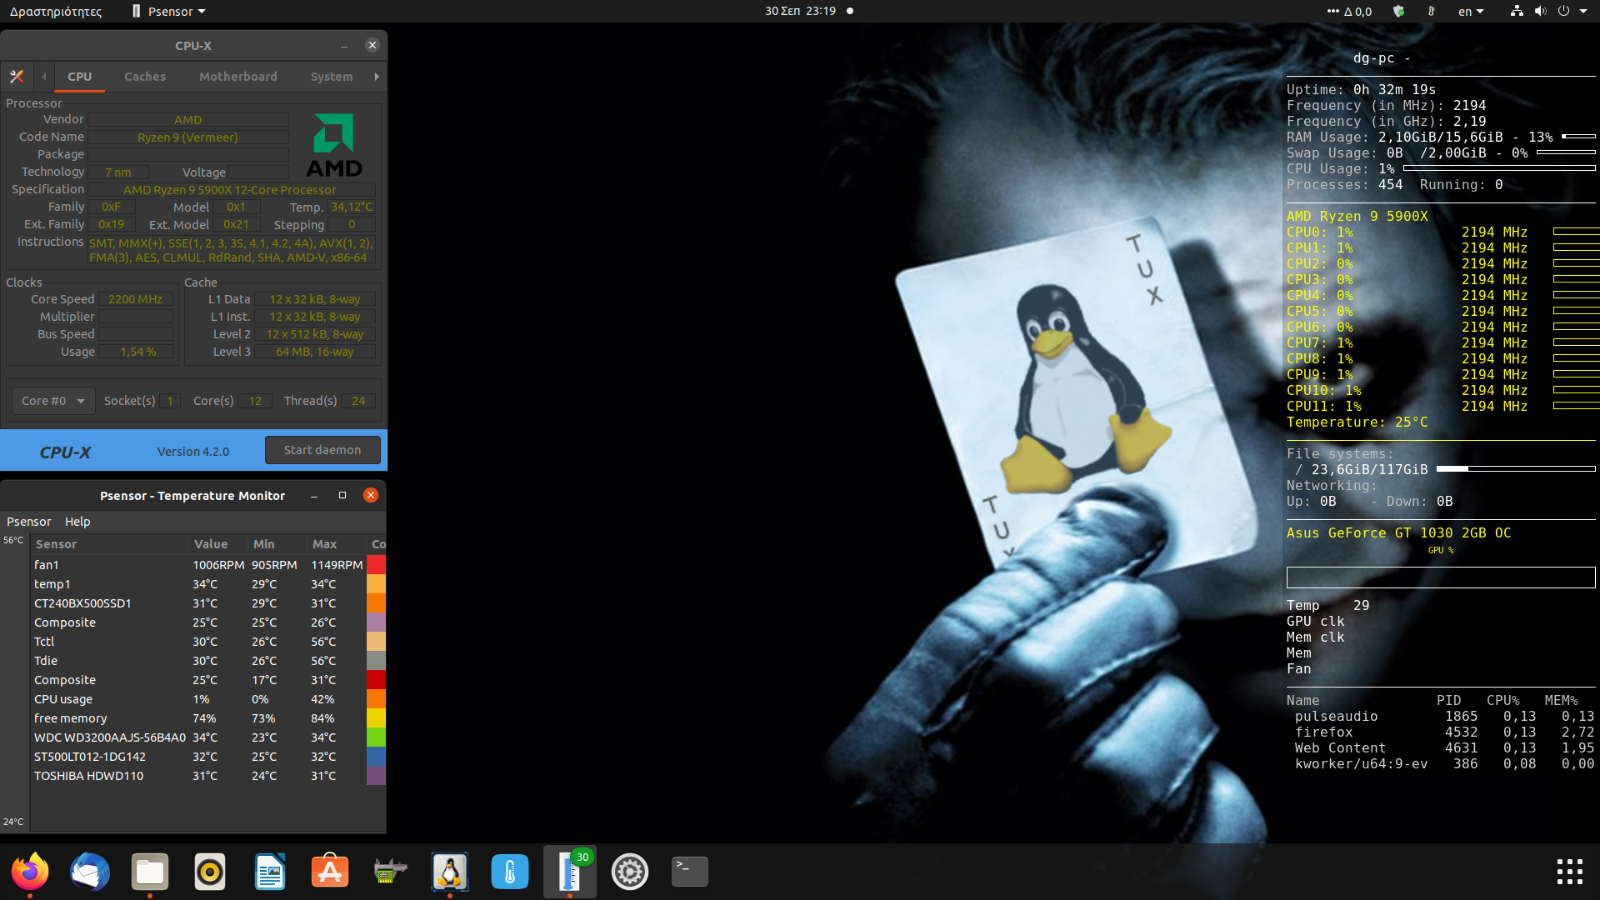Image resolution: width=1600 pixels, height=900 pixels.
Task: Open the gear-with-play settings dock icon
Action: click(x=630, y=872)
